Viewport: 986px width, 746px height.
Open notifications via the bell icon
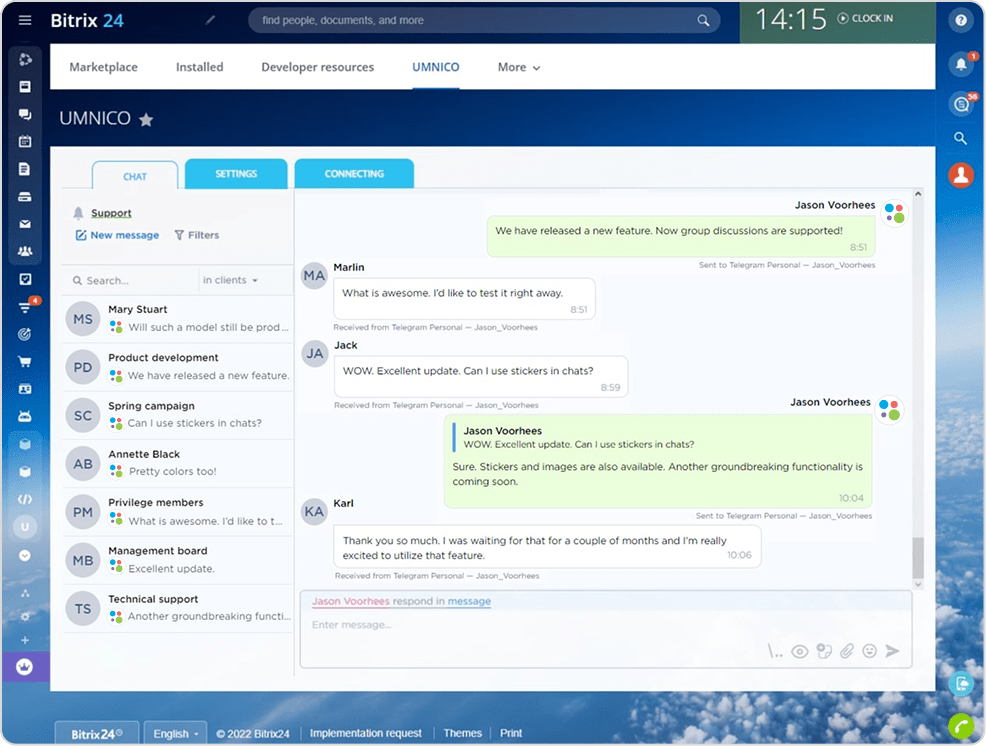pyautogui.click(x=960, y=63)
